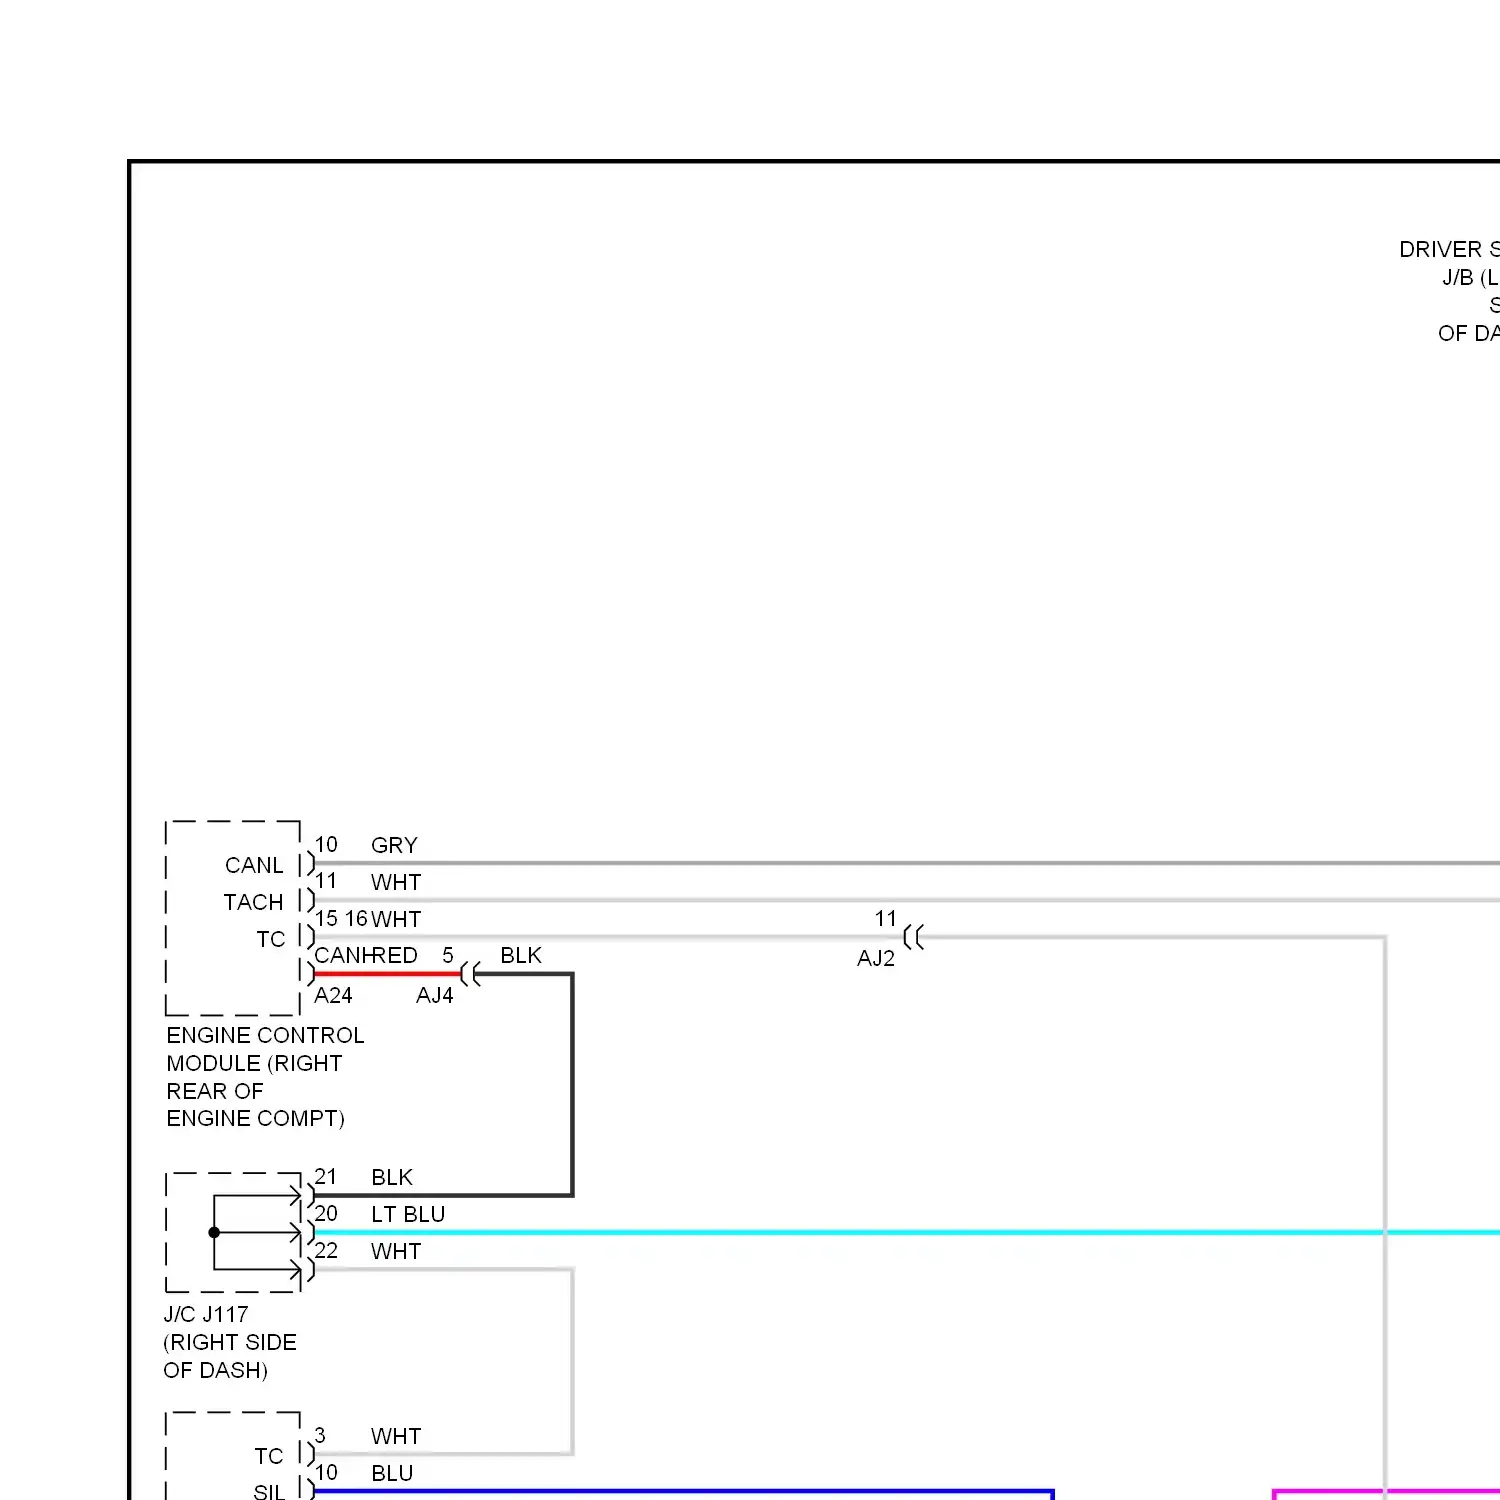Click the BLU wire label at pin 10
The image size is (1500, 1500).
(392, 1473)
